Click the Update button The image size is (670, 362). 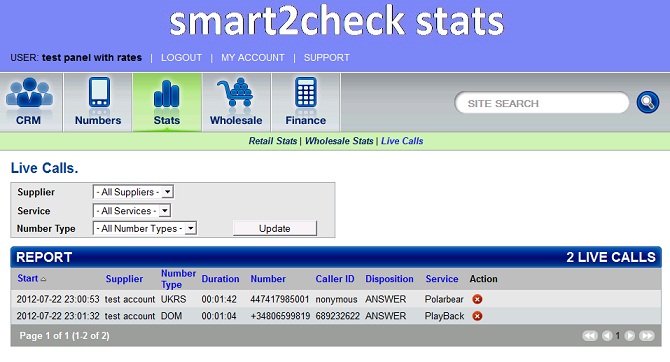(275, 228)
